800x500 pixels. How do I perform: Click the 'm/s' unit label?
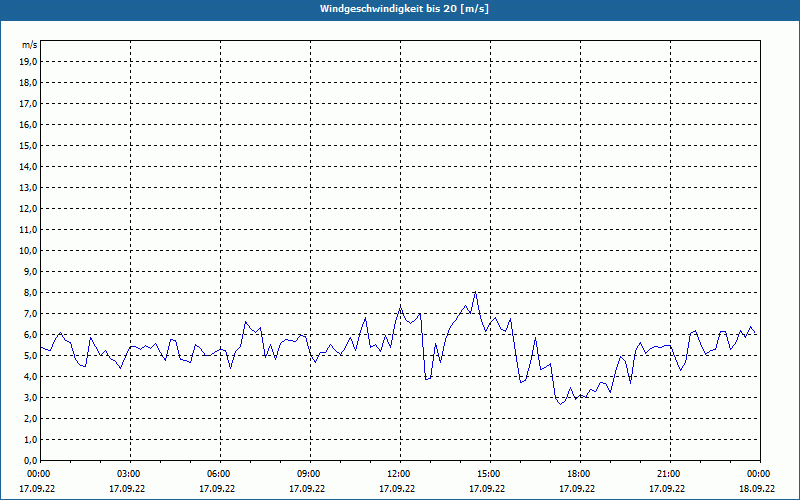[30, 45]
